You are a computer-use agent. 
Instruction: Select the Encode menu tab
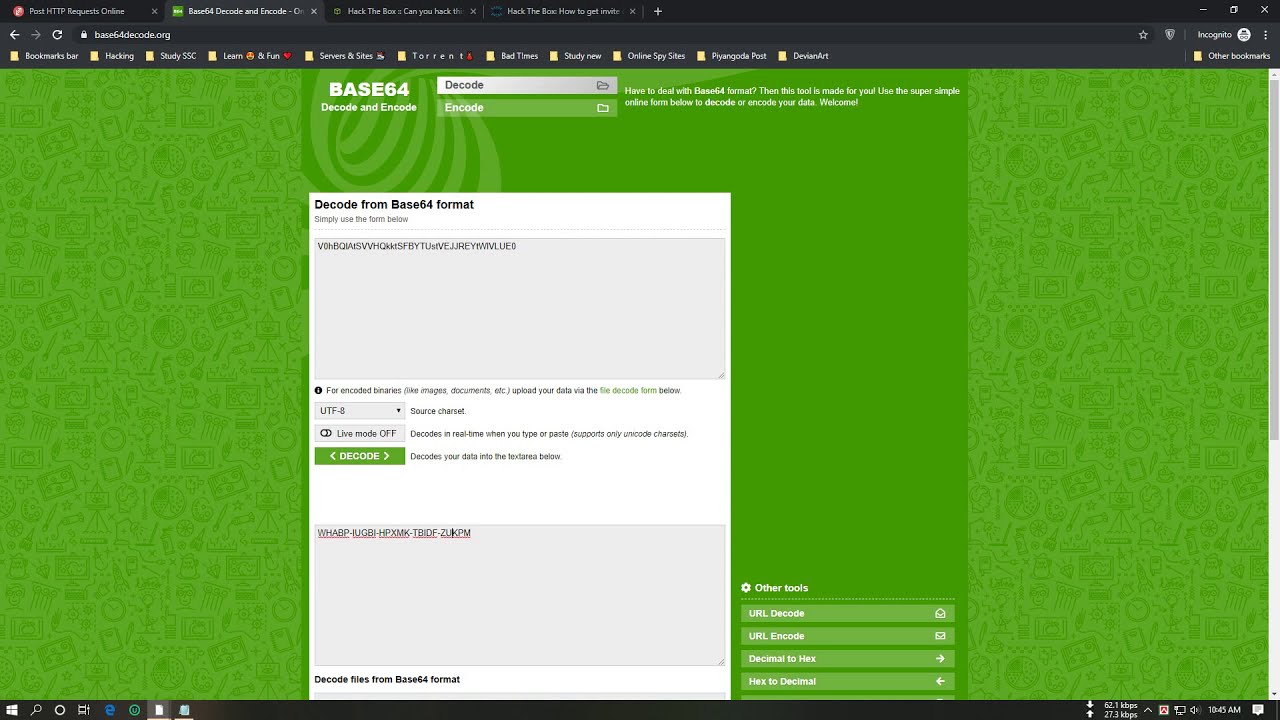click(527, 107)
